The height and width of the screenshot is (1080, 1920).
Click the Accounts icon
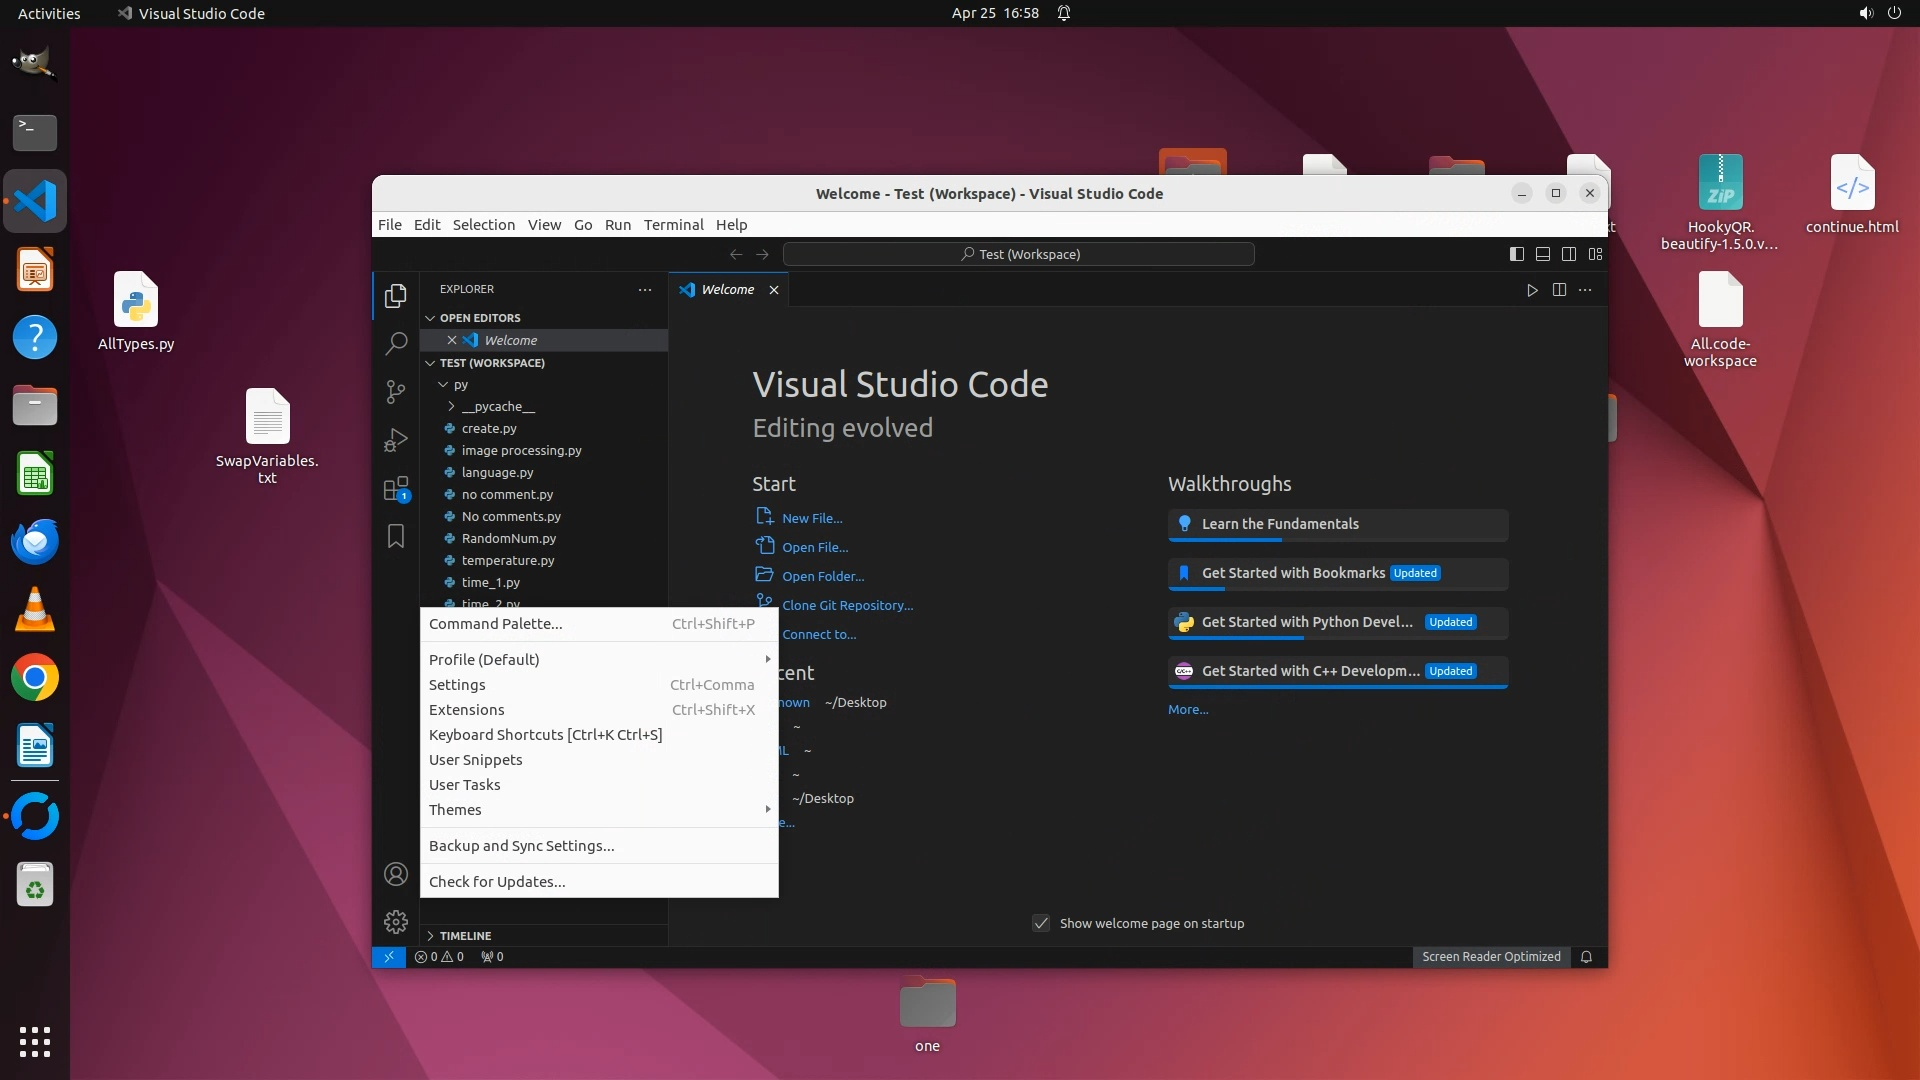coord(396,874)
